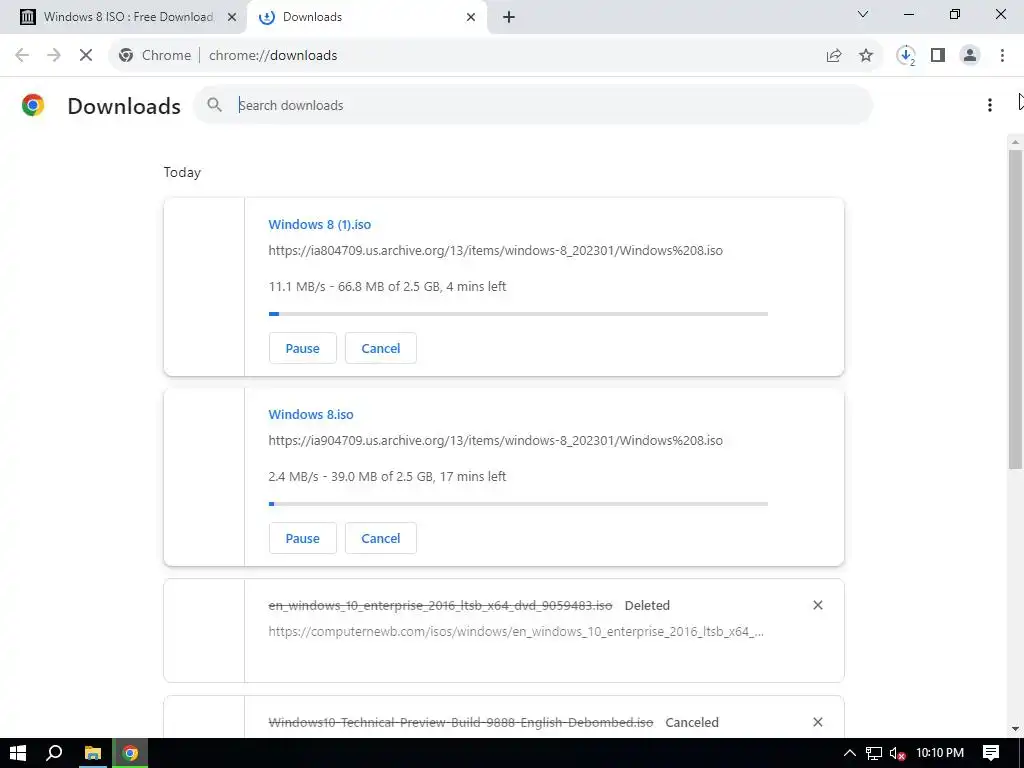Bookmark this page with the star icon

pyautogui.click(x=866, y=56)
